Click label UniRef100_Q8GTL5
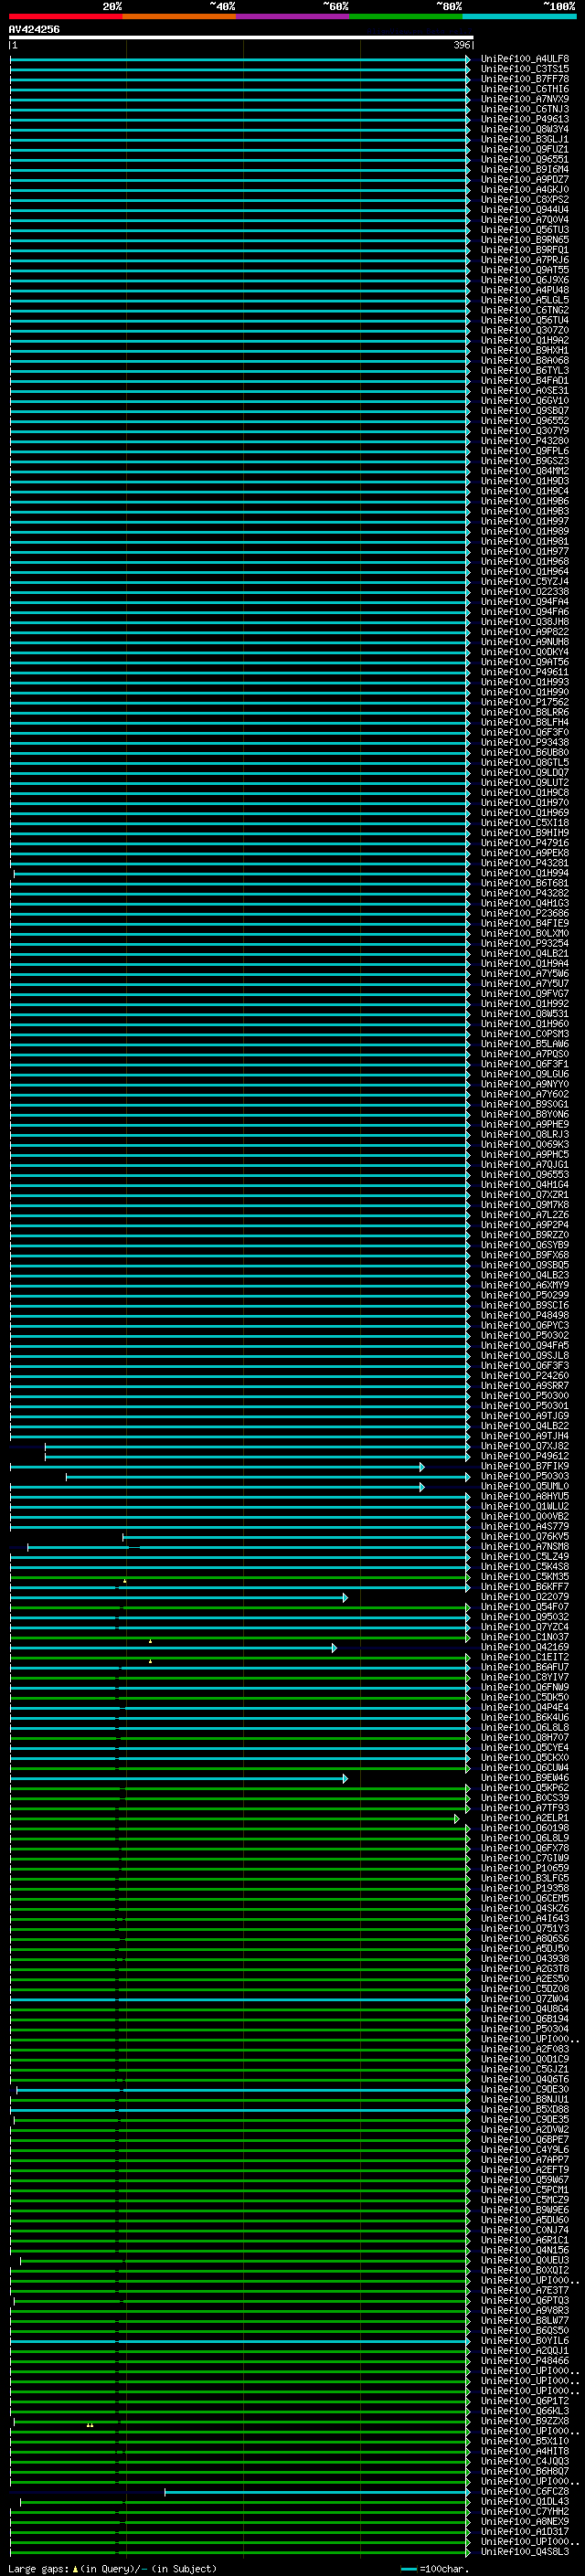Screen dimensions: 585x2576 click(525, 762)
